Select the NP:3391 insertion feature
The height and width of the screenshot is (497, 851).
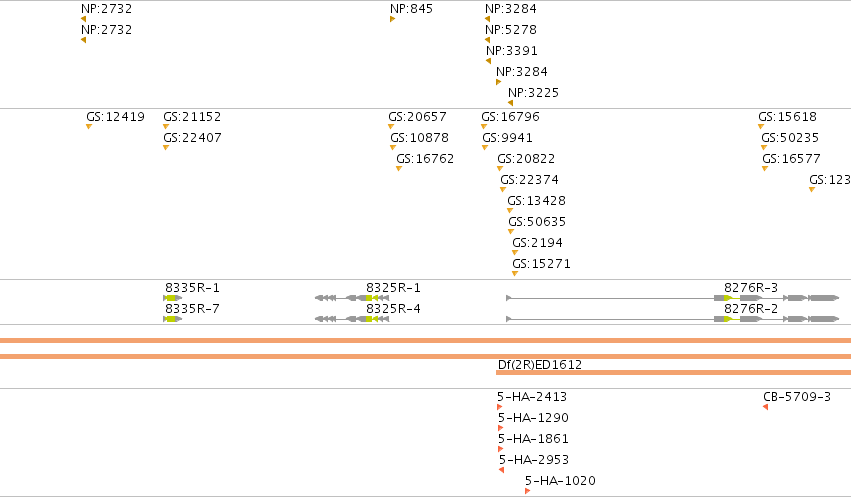point(488,61)
